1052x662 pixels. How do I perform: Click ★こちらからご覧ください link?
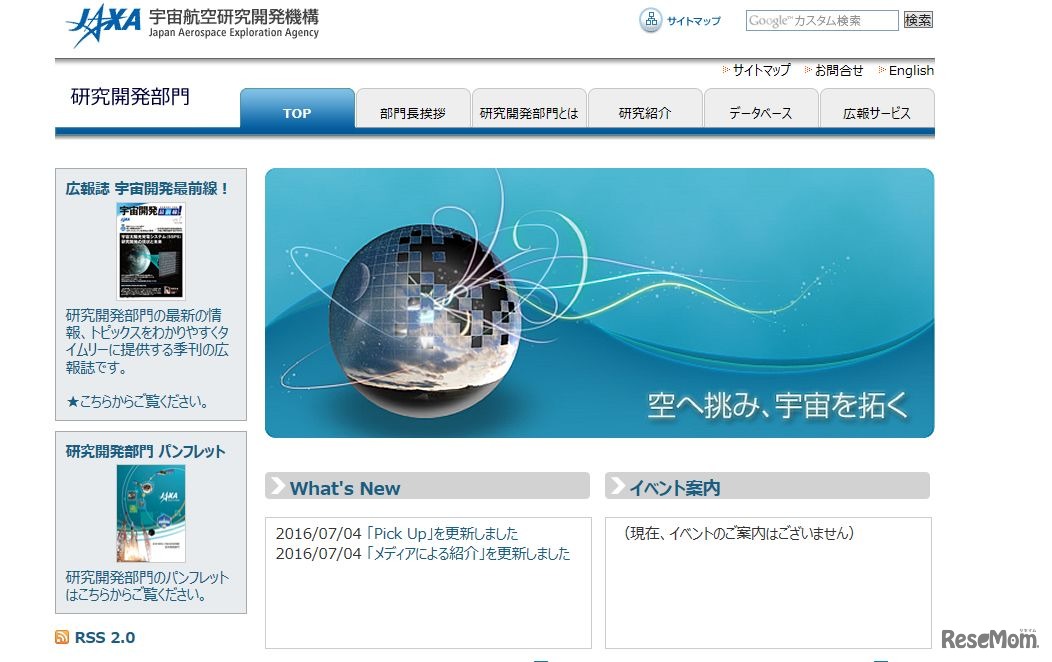click(x=138, y=402)
